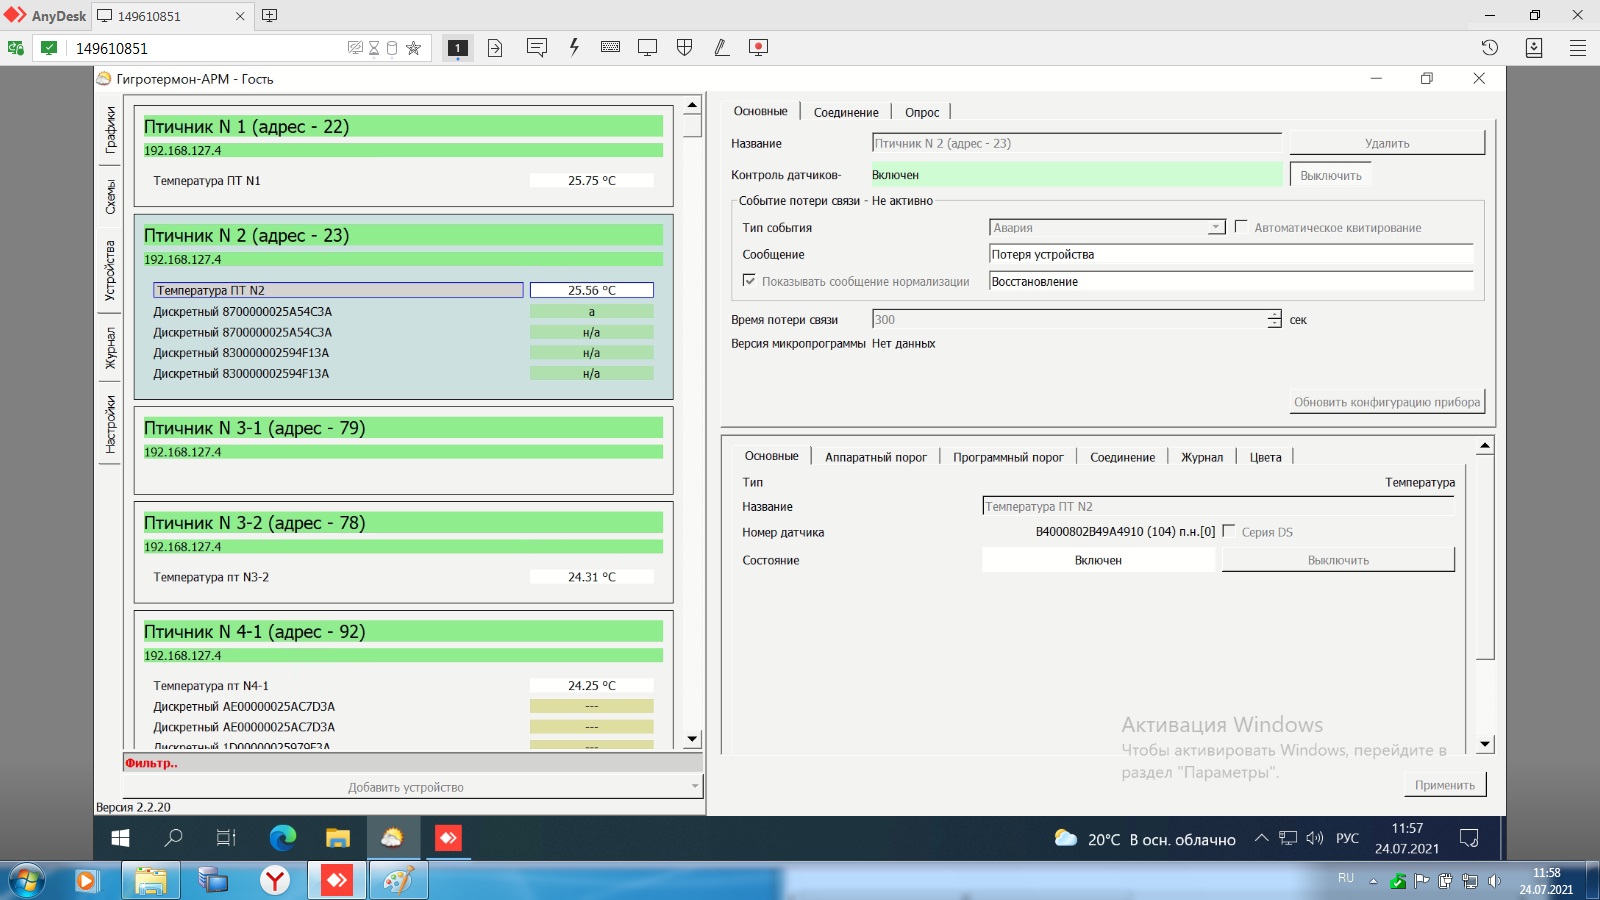Select device Птичник N 3-1 (адрес - 79)
Viewport: 1600px width, 900px height.
point(403,428)
